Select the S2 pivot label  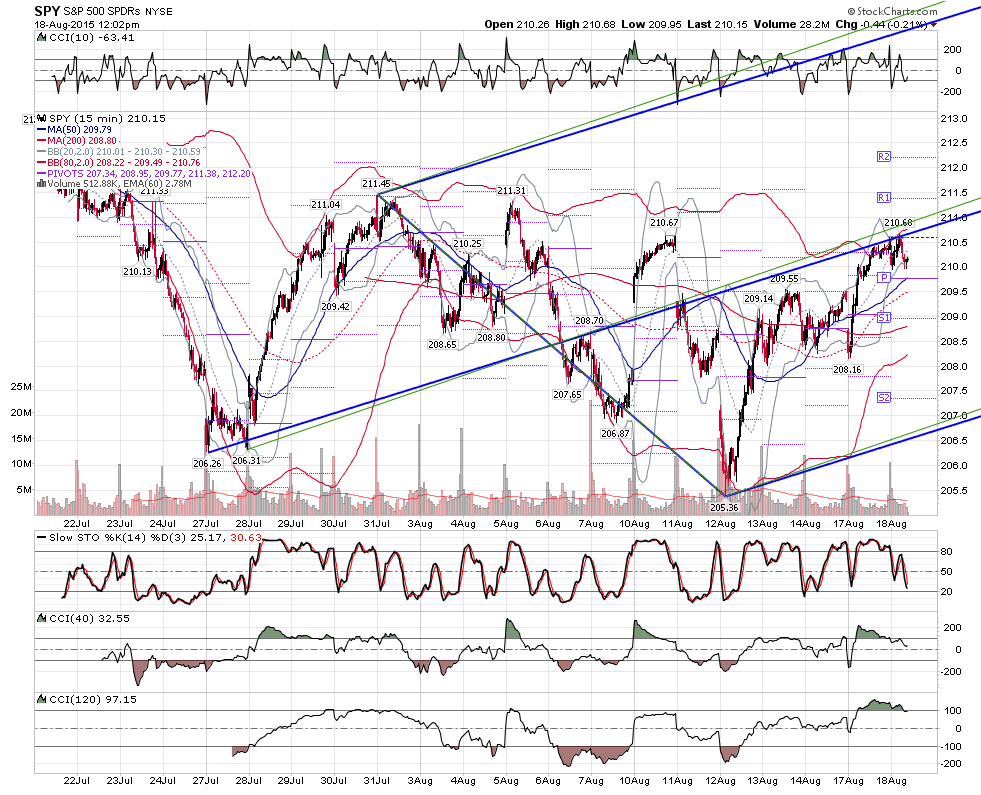[x=883, y=398]
